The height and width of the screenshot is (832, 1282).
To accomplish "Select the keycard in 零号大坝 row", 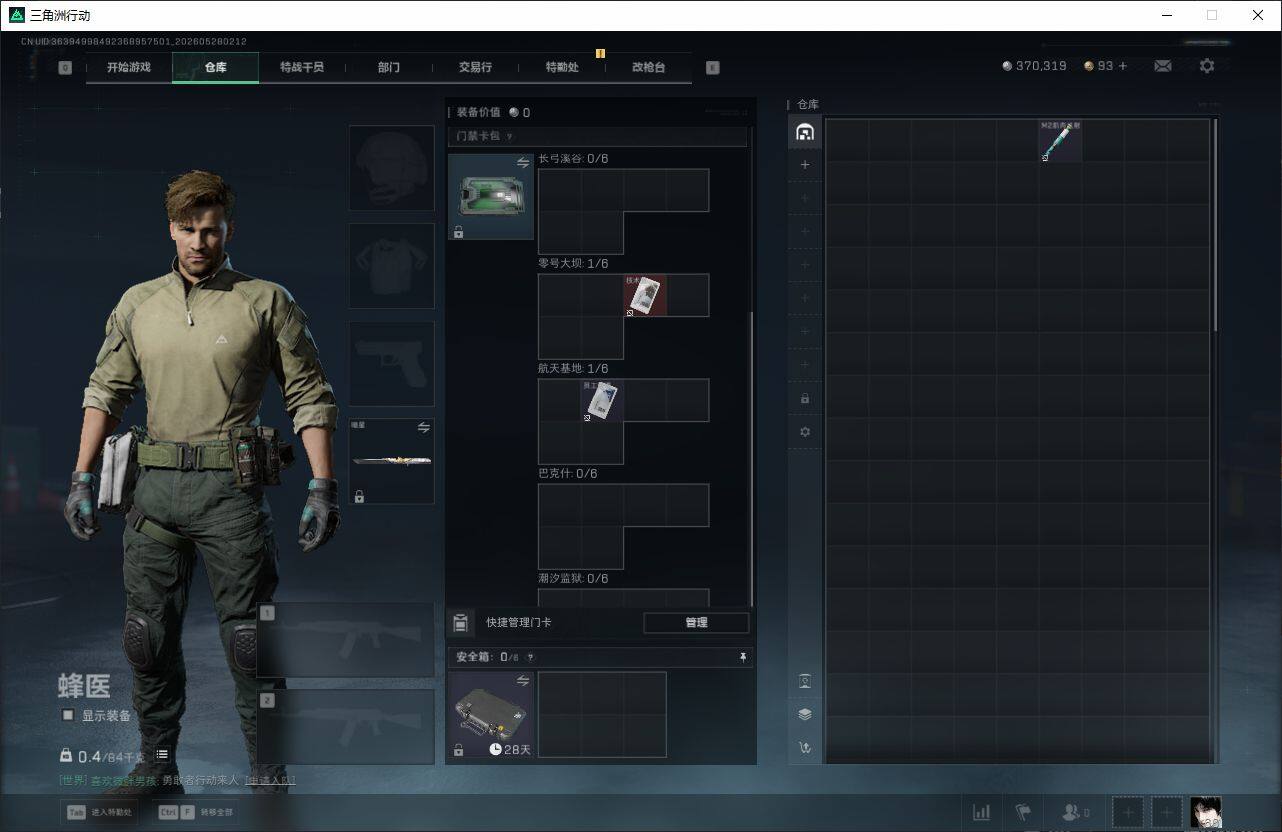I will click(645, 295).
